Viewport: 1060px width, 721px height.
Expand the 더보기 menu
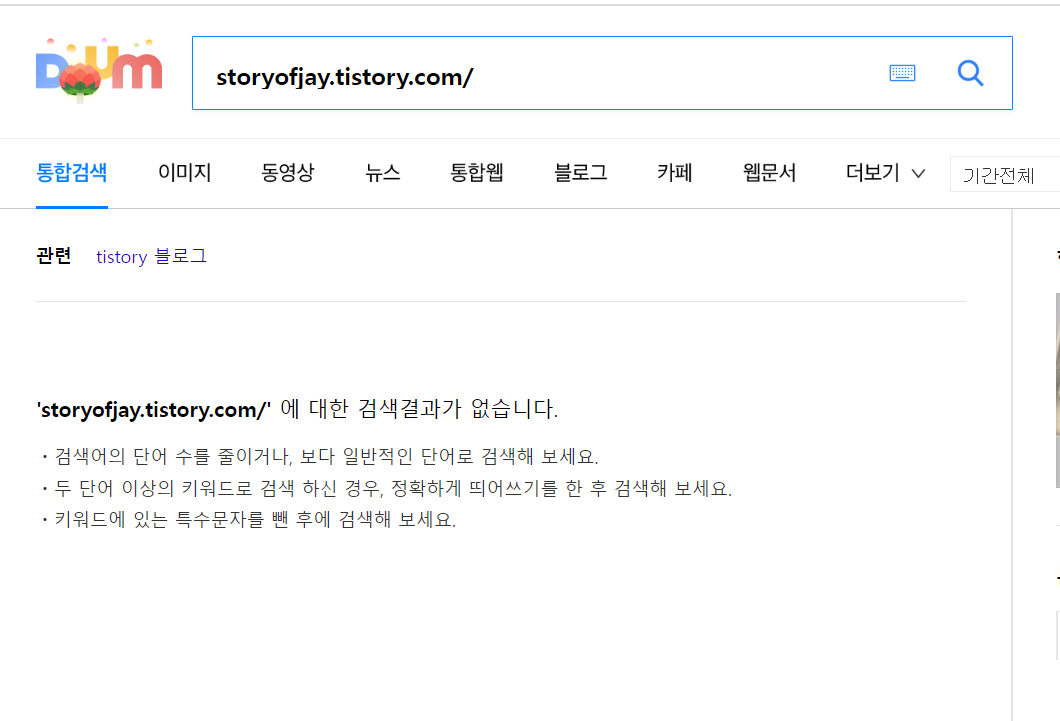(885, 173)
